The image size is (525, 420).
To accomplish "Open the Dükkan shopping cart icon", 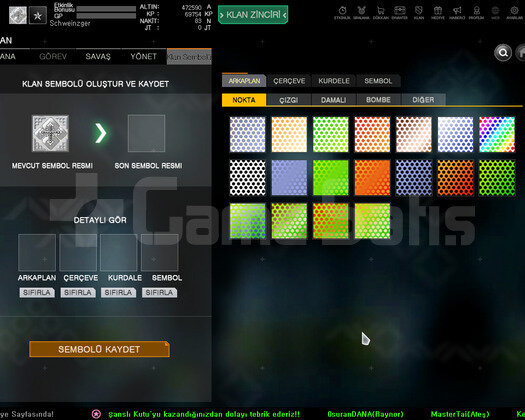I will tap(380, 12).
